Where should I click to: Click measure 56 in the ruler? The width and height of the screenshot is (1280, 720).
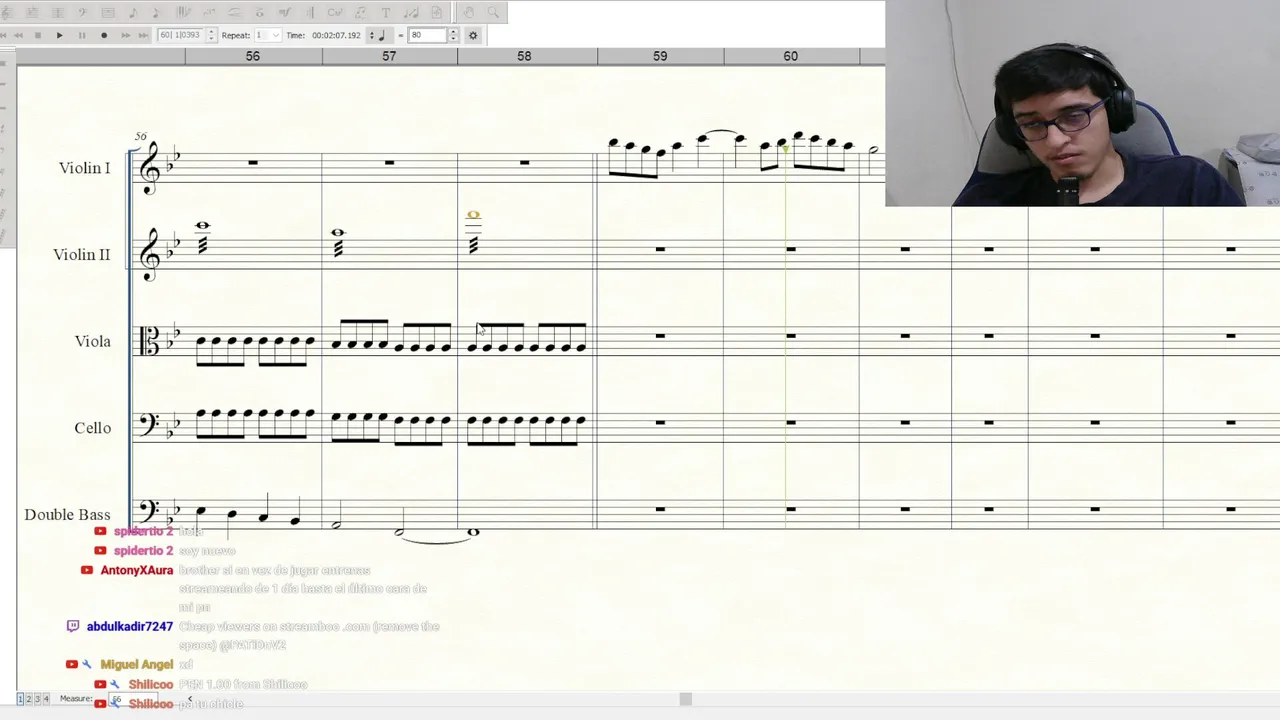coord(253,56)
